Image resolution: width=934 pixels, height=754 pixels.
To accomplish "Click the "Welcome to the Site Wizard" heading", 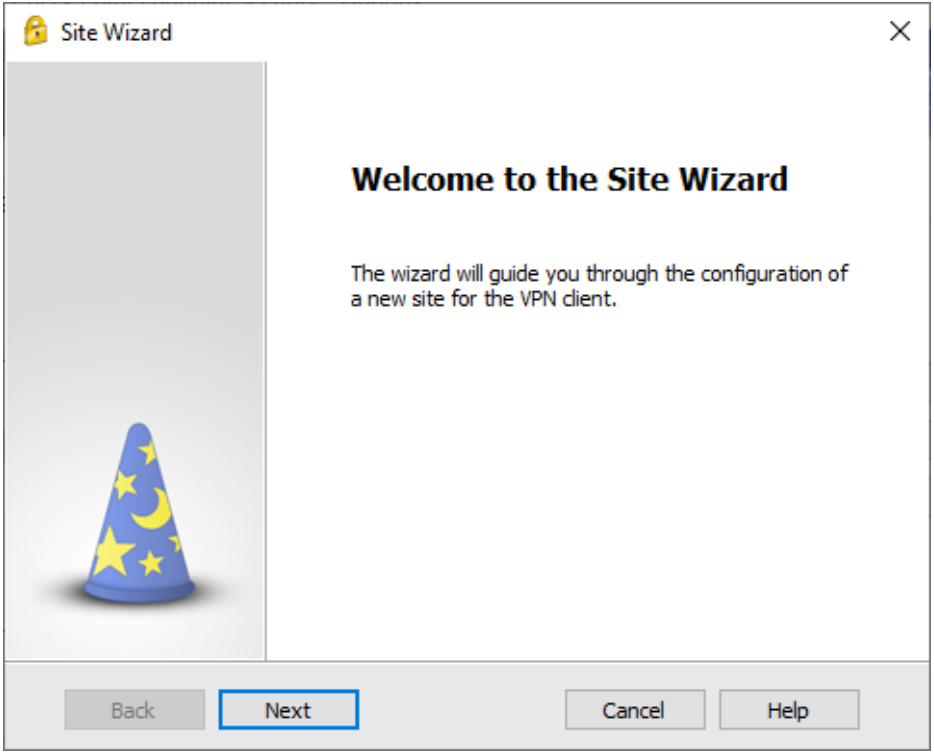I will (x=569, y=179).
